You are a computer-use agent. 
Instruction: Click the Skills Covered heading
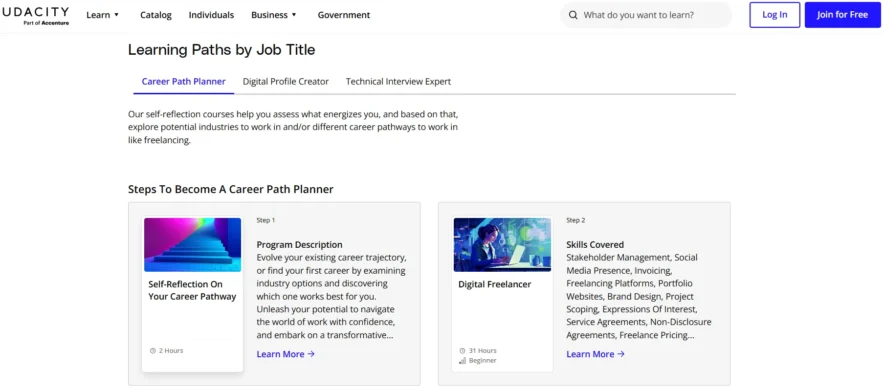[x=595, y=245]
